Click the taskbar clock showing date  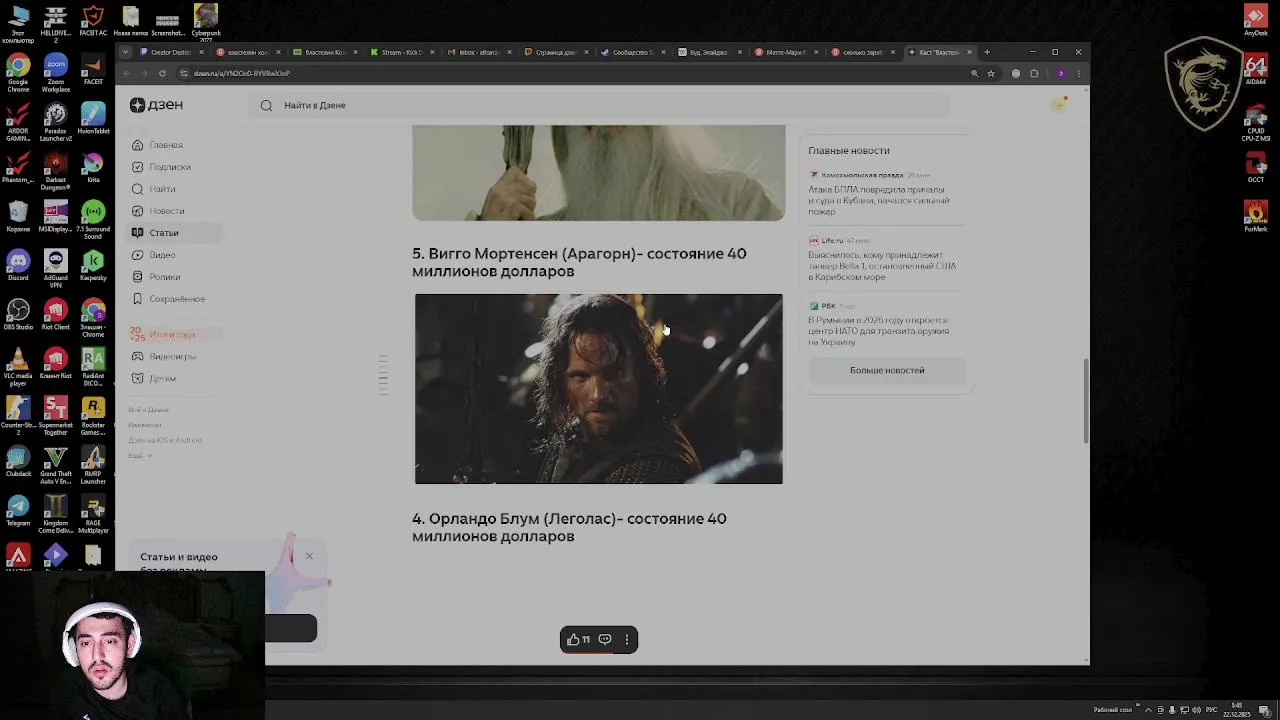1238,710
